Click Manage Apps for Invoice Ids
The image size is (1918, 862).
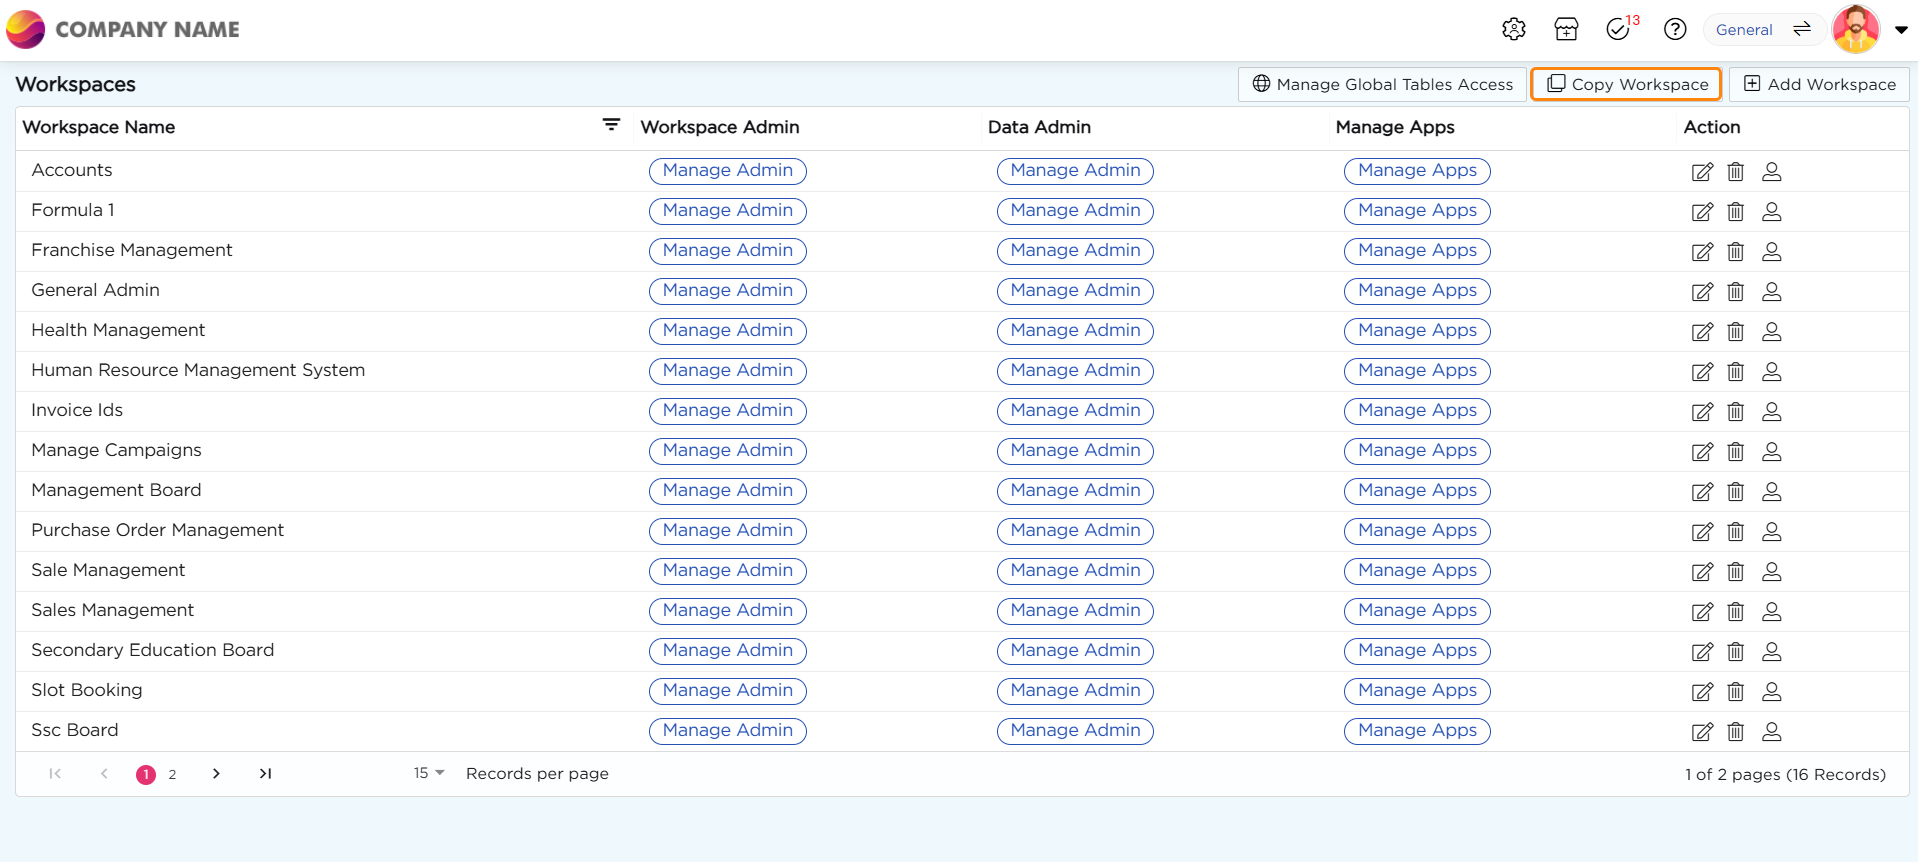pyautogui.click(x=1416, y=411)
